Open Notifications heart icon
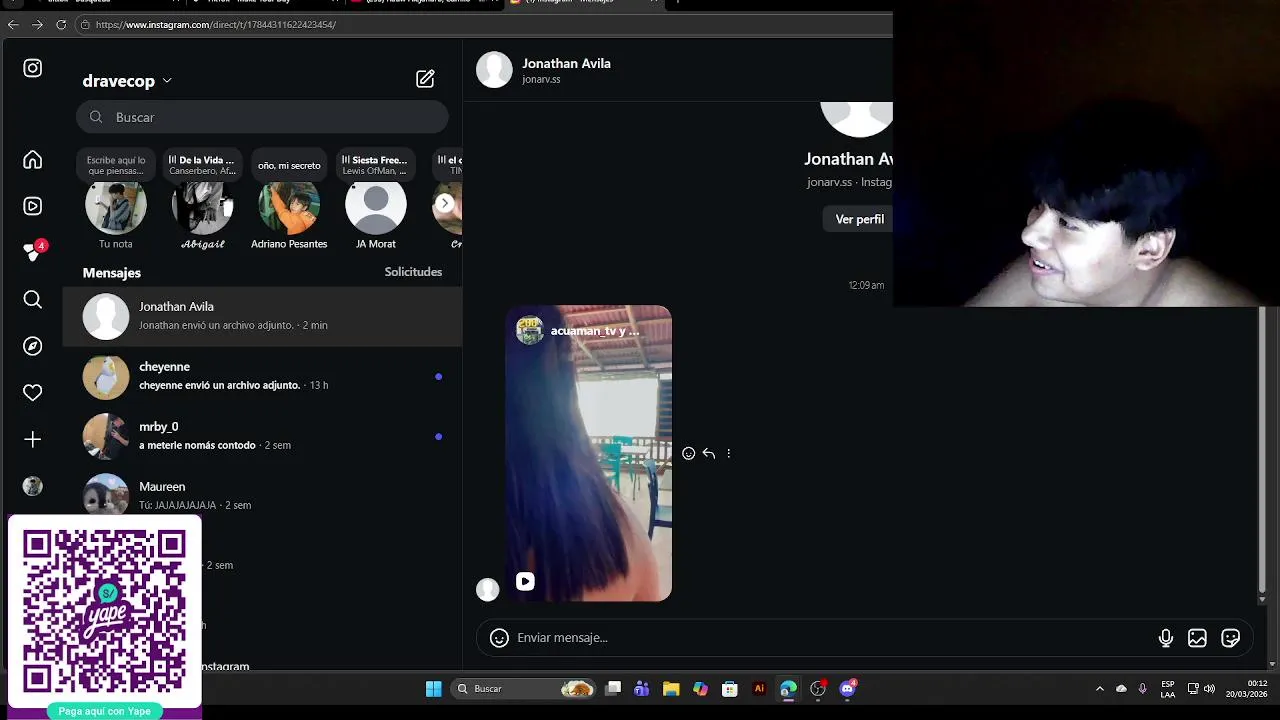 click(33, 393)
